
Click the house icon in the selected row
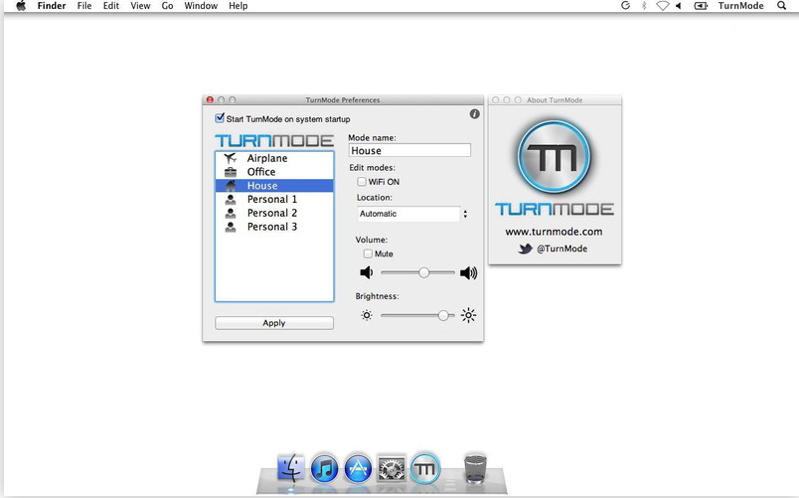click(230, 186)
